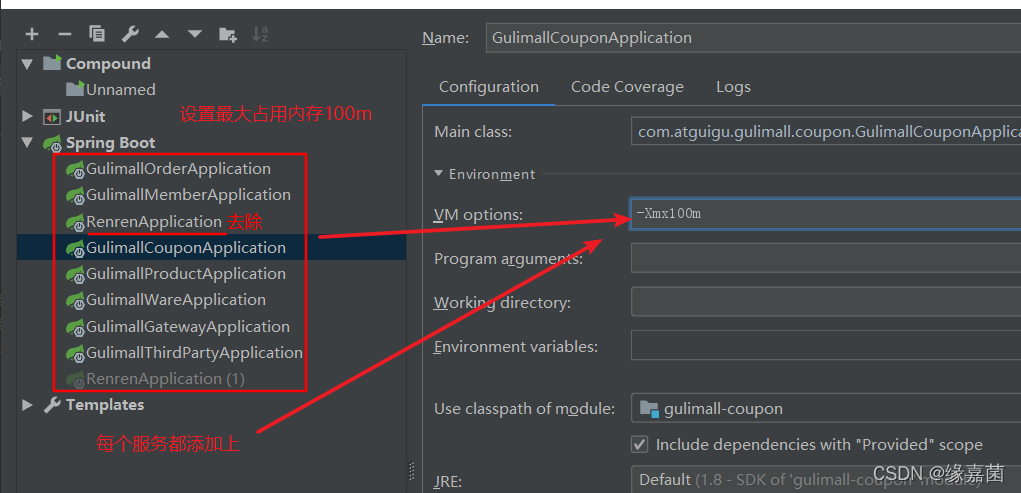The image size is (1021, 493).
Task: Collapse the Compound tree node
Action: pyautogui.click(x=27, y=63)
